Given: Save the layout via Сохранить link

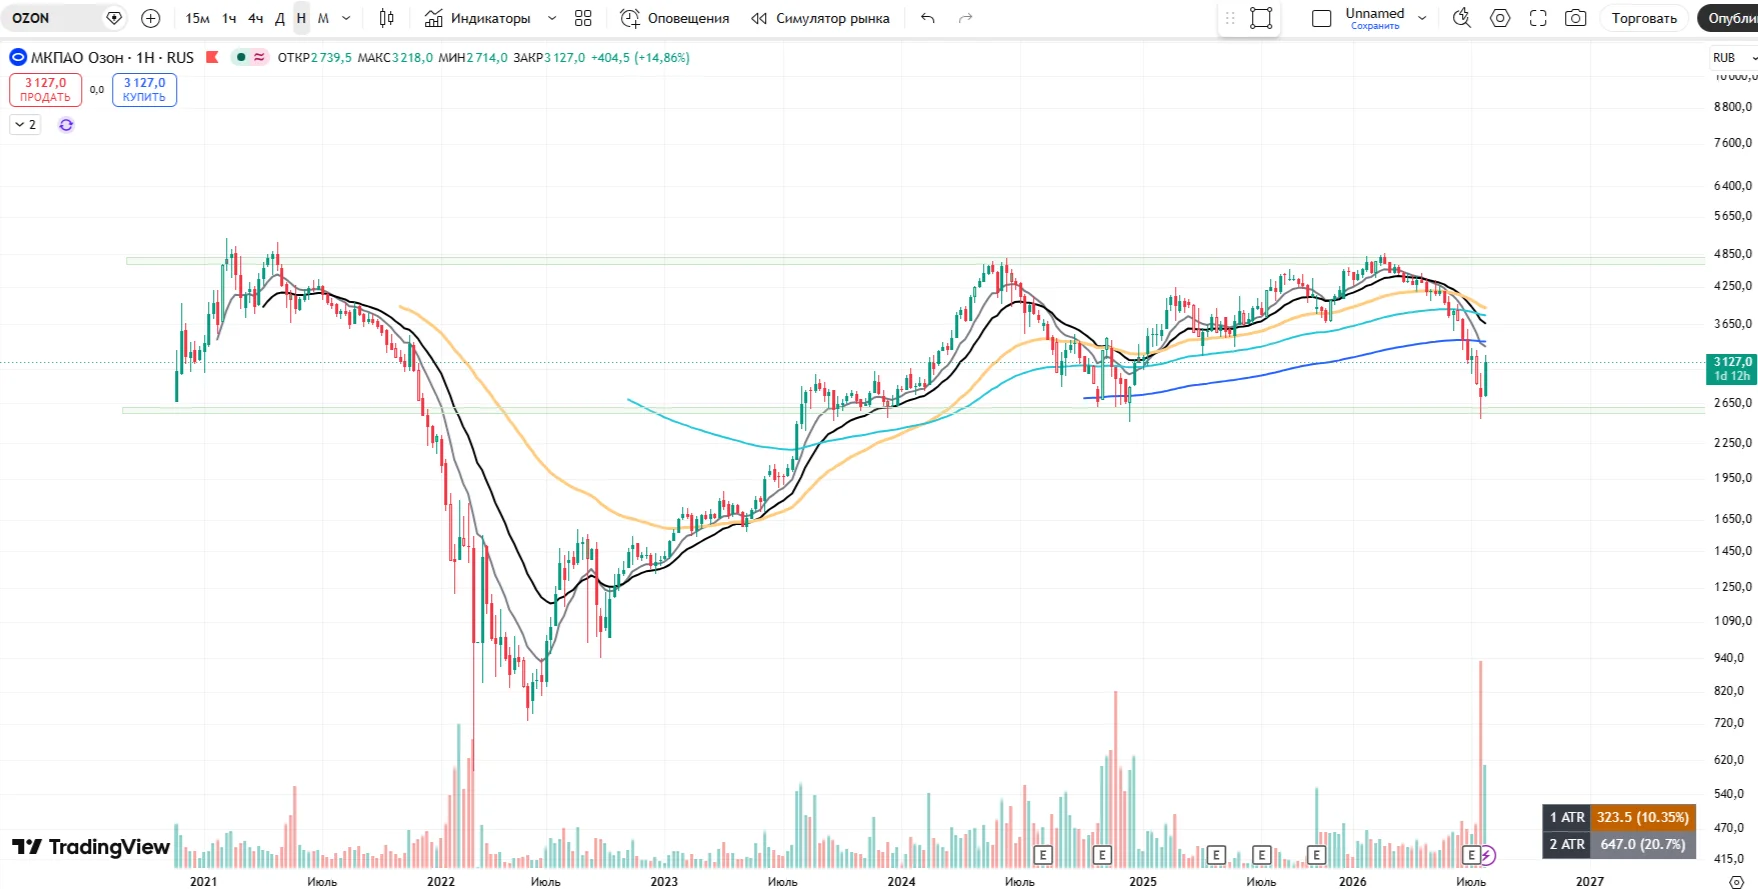Looking at the screenshot, I should (1375, 26).
